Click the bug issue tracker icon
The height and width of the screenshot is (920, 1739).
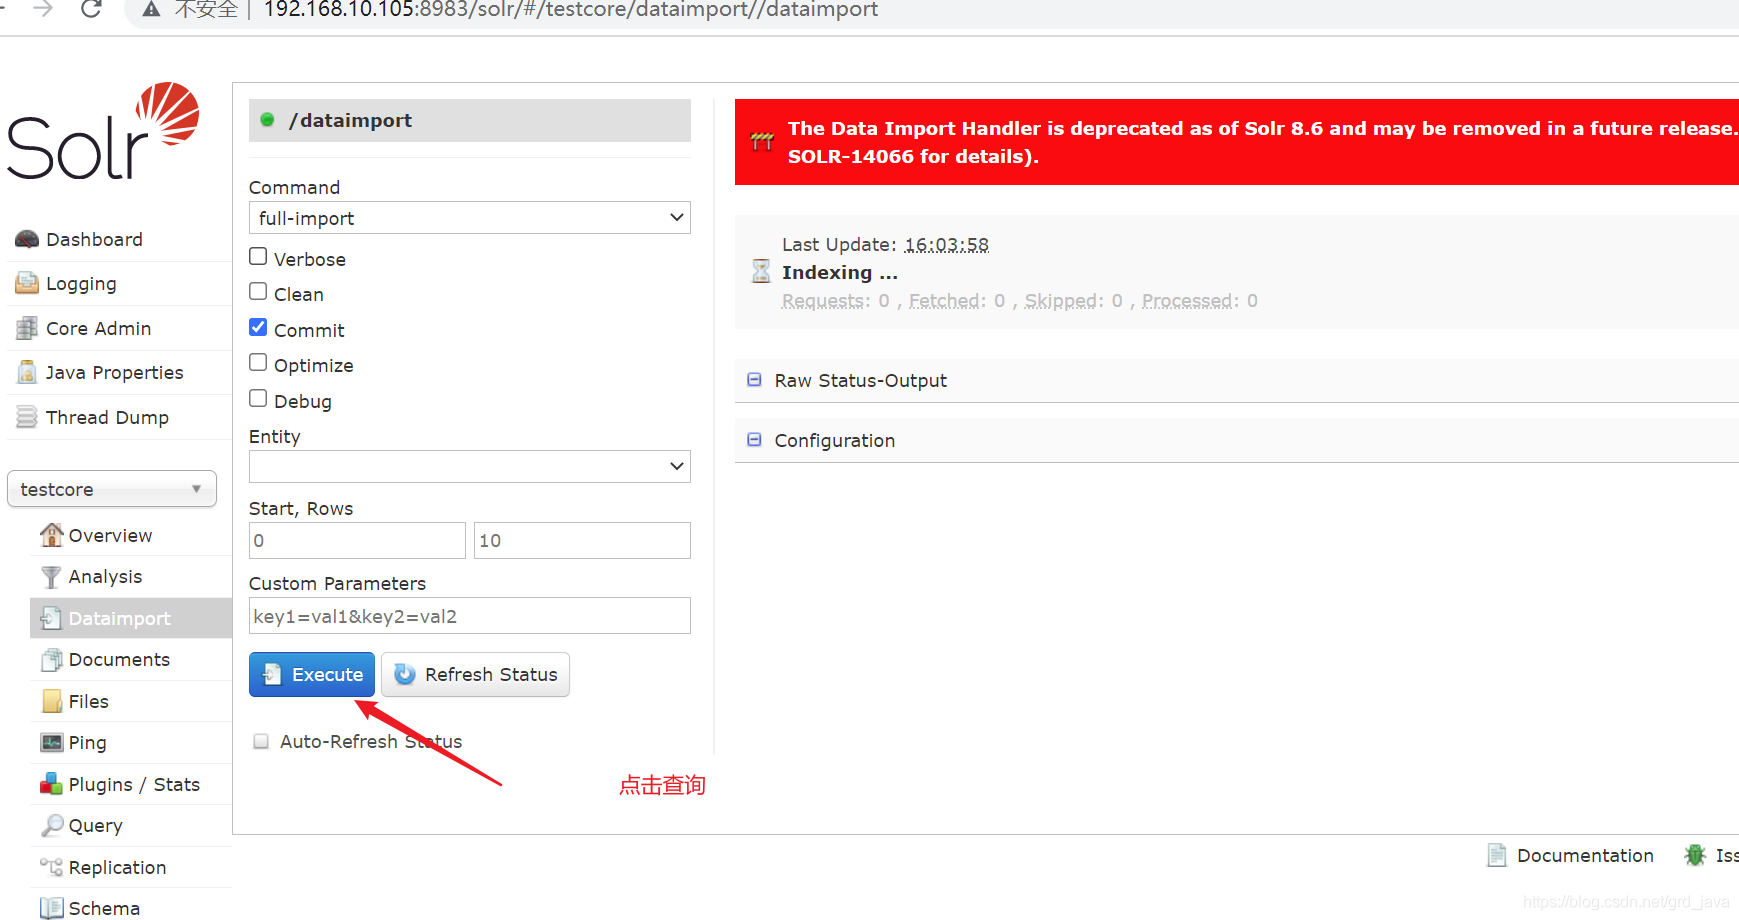(x=1695, y=855)
